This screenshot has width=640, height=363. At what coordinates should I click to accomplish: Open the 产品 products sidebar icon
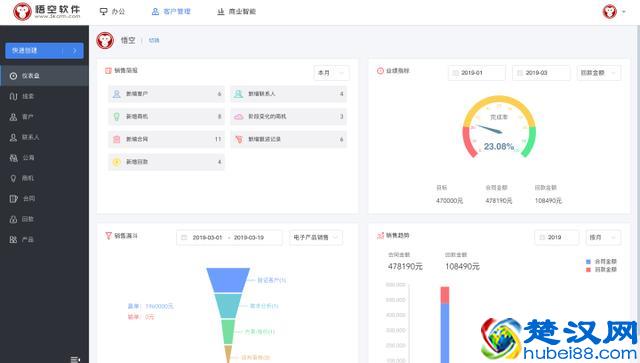coord(13,240)
